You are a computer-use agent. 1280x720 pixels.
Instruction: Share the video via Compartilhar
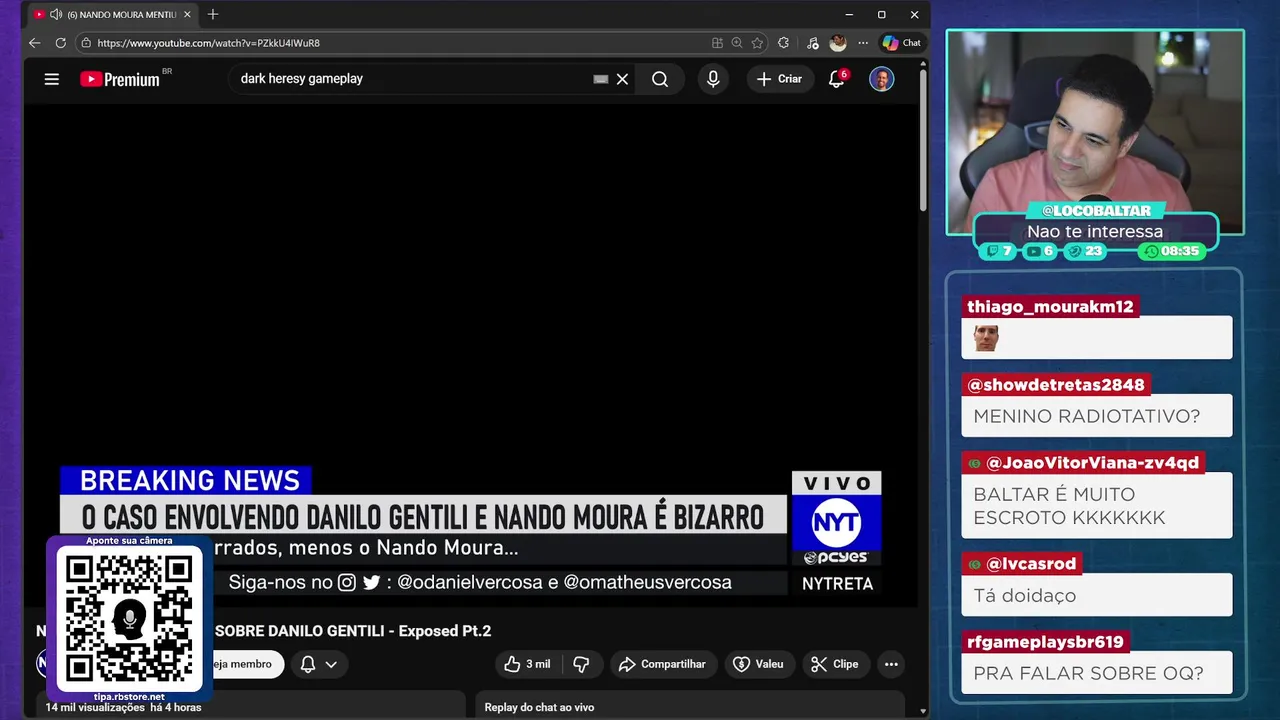coord(662,664)
